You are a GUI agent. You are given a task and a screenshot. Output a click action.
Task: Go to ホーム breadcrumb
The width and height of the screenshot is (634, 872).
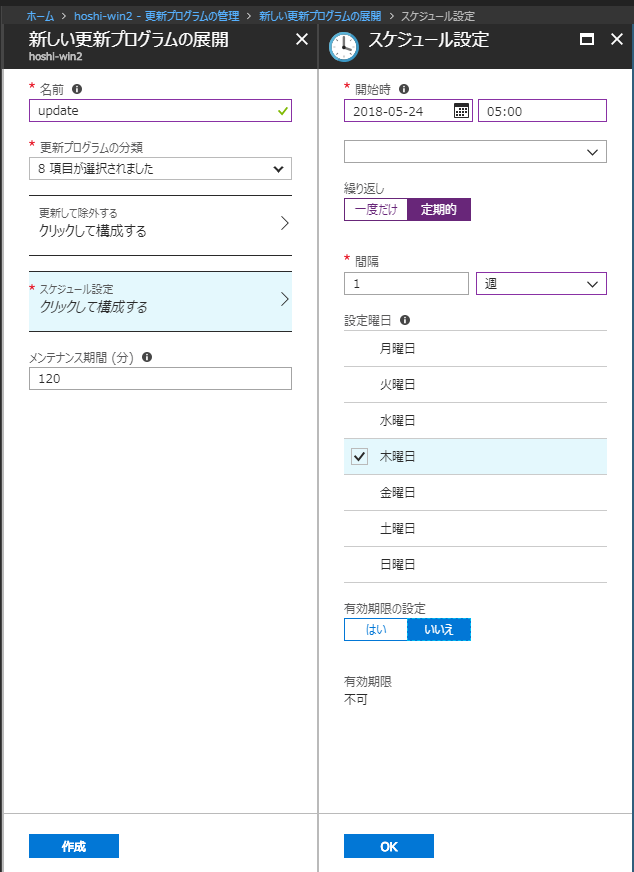[40, 16]
